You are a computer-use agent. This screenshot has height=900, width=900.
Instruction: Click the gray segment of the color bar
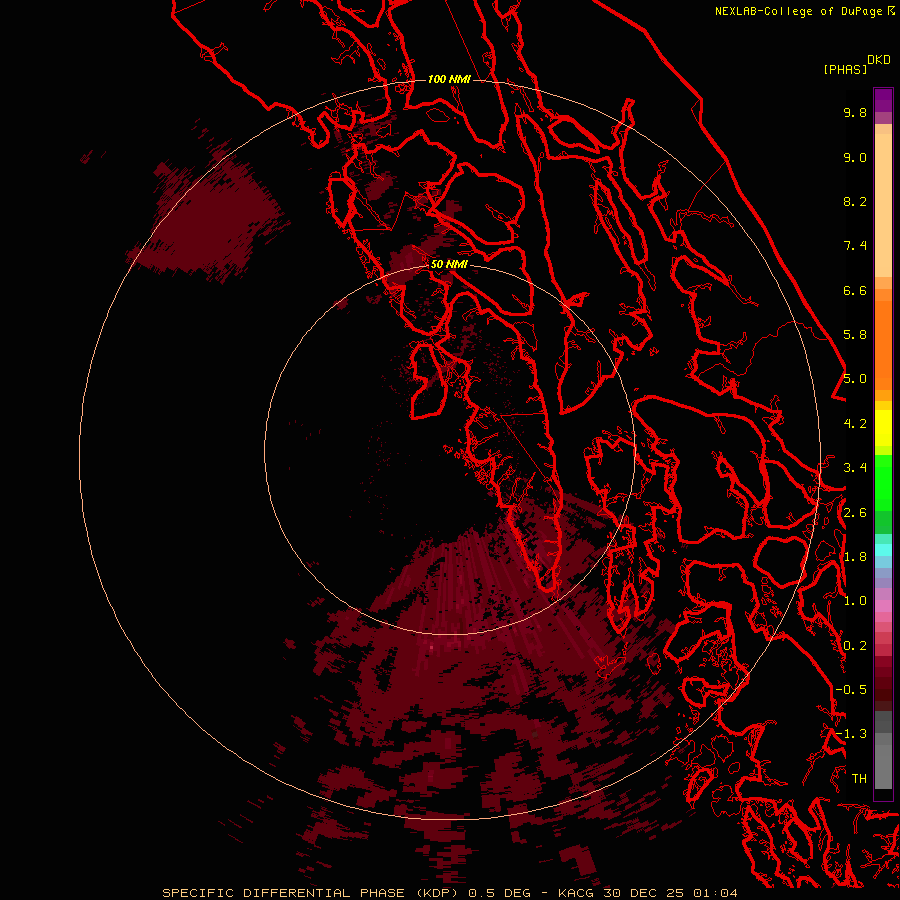pos(883,751)
